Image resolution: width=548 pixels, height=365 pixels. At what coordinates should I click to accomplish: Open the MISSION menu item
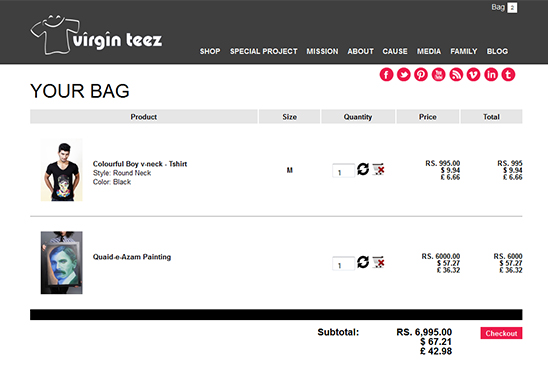click(x=323, y=51)
